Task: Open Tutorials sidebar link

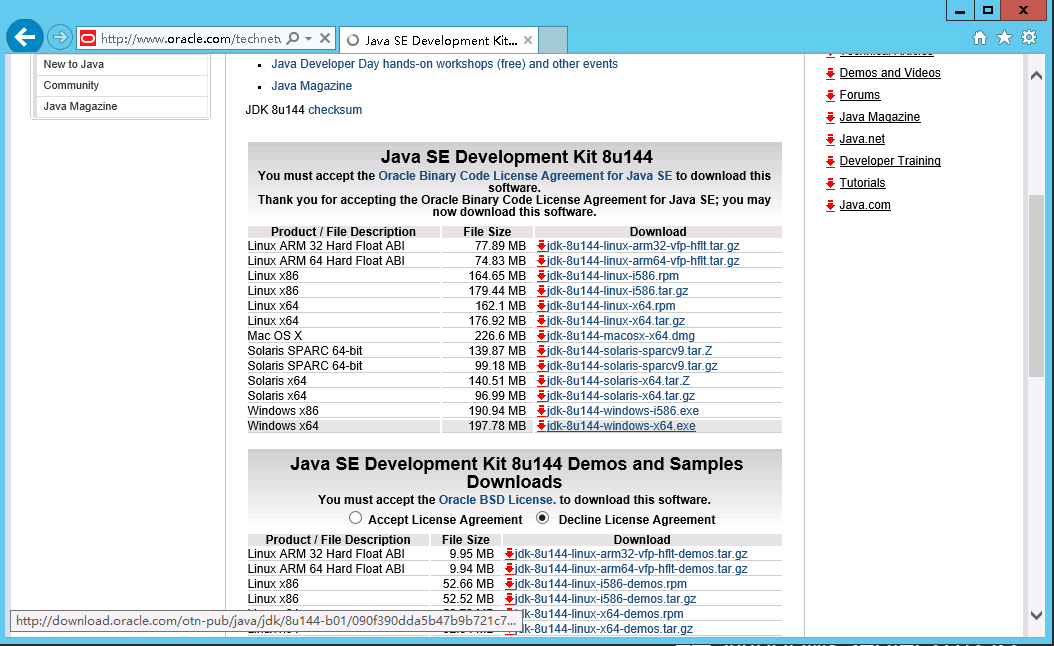Action: click(862, 183)
